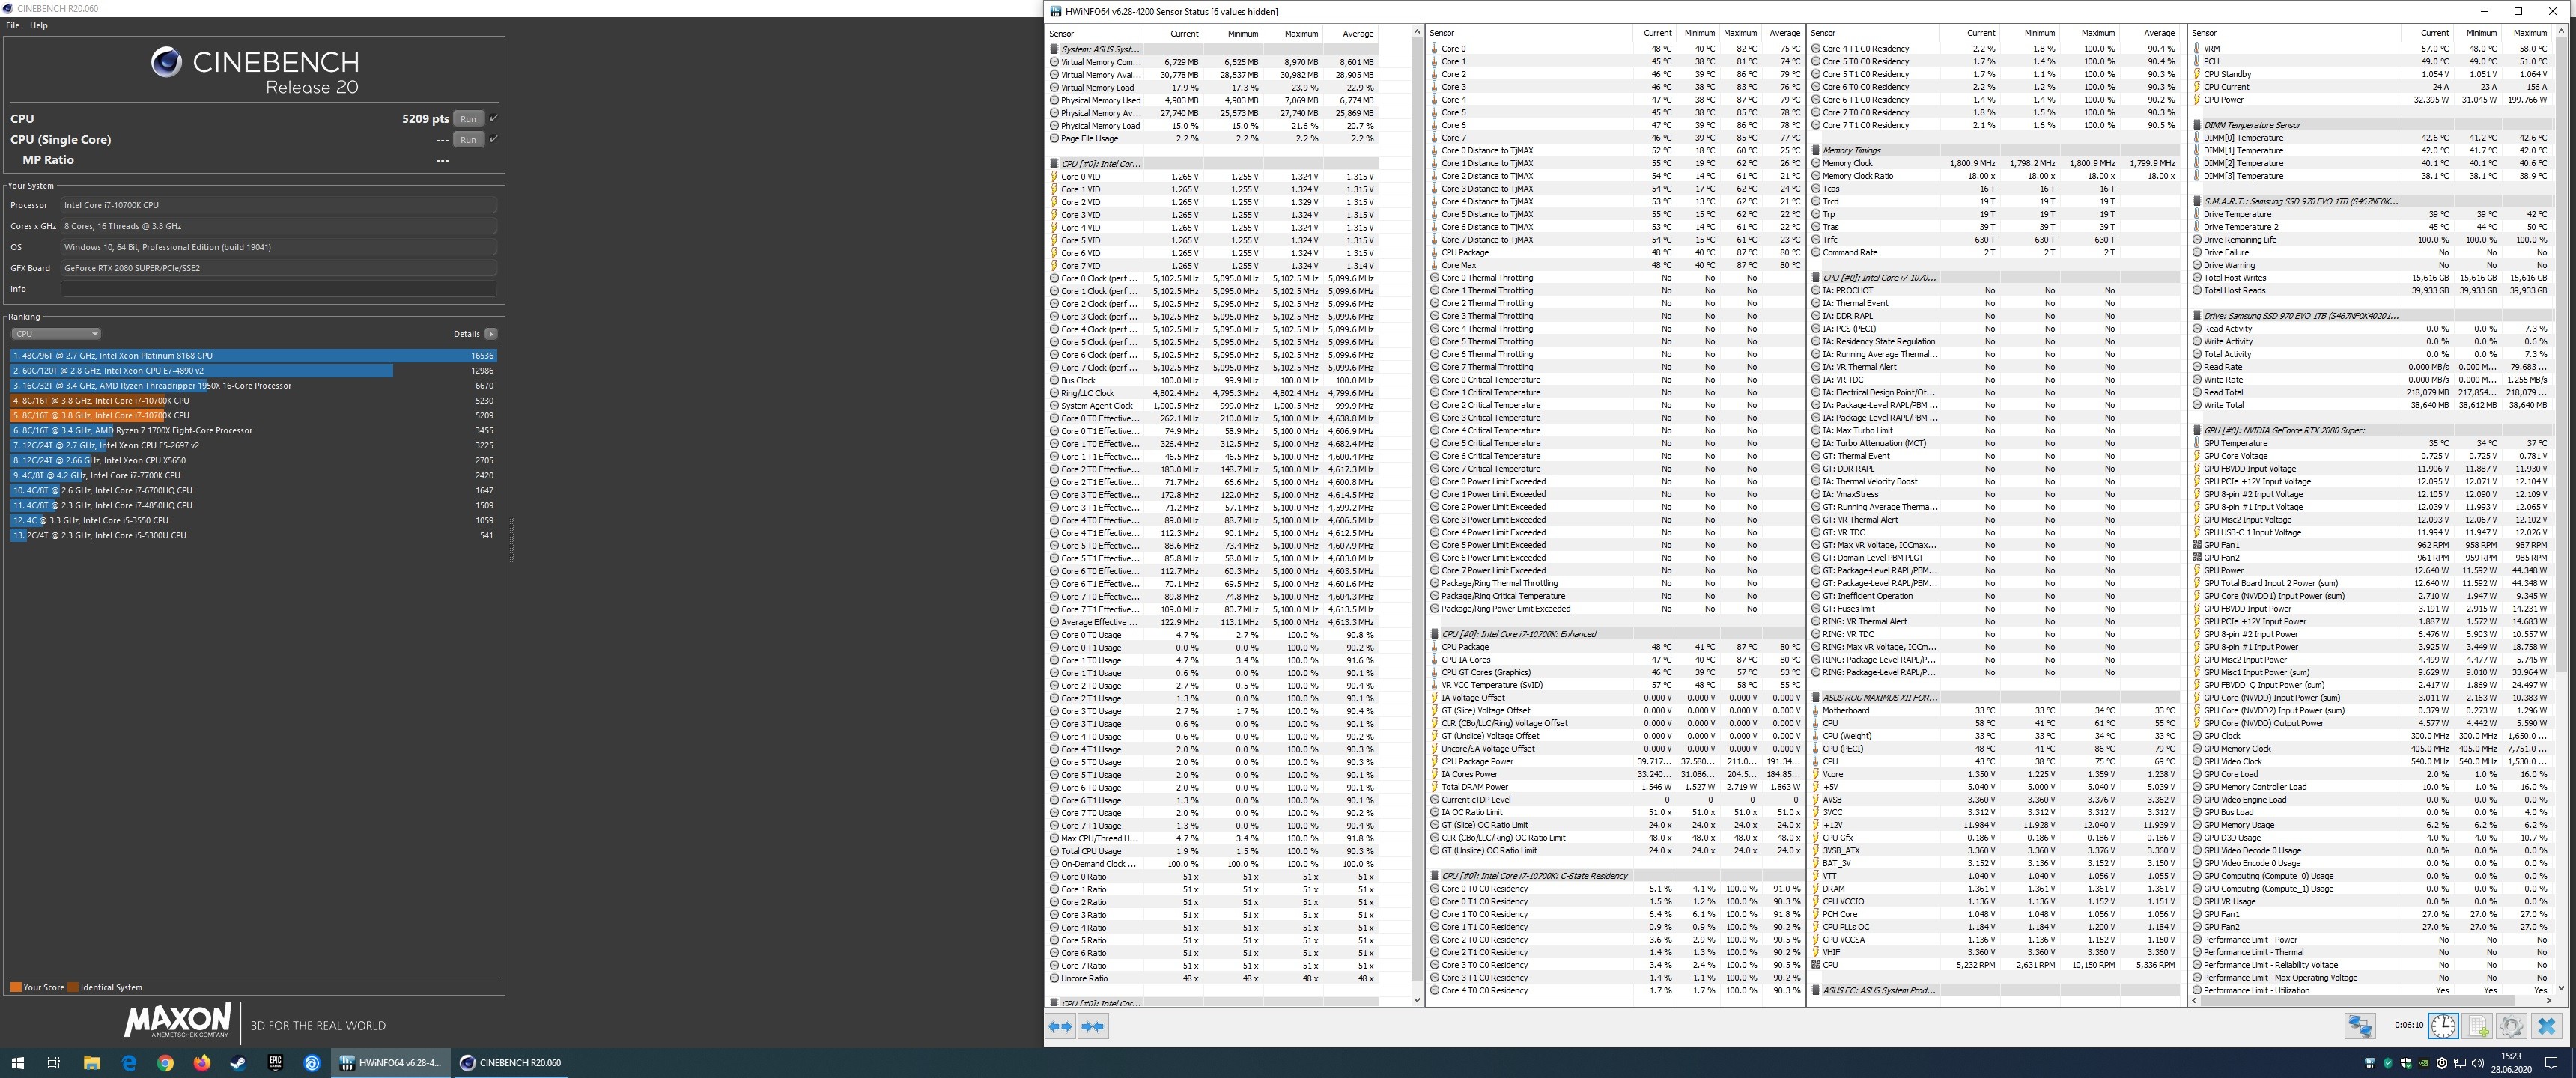The image size is (2576, 1078).
Task: Select the 'Vcore' sensor row
Action: (1994, 774)
